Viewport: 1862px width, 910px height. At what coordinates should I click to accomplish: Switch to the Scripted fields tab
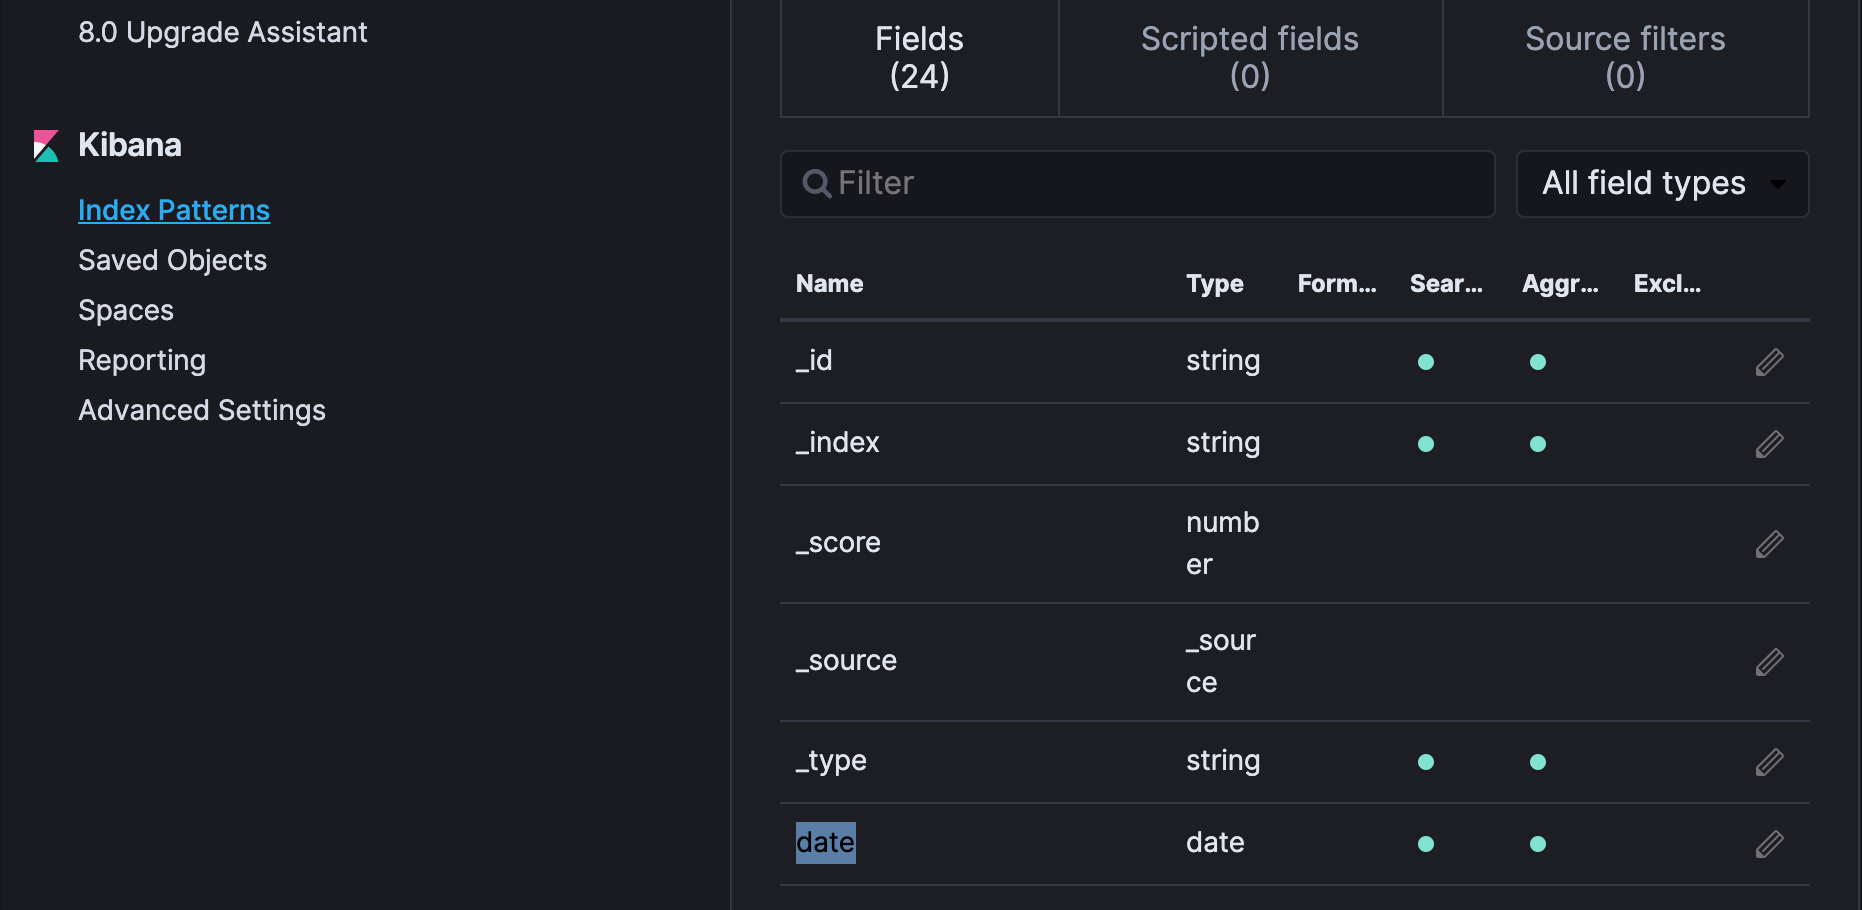click(x=1249, y=57)
